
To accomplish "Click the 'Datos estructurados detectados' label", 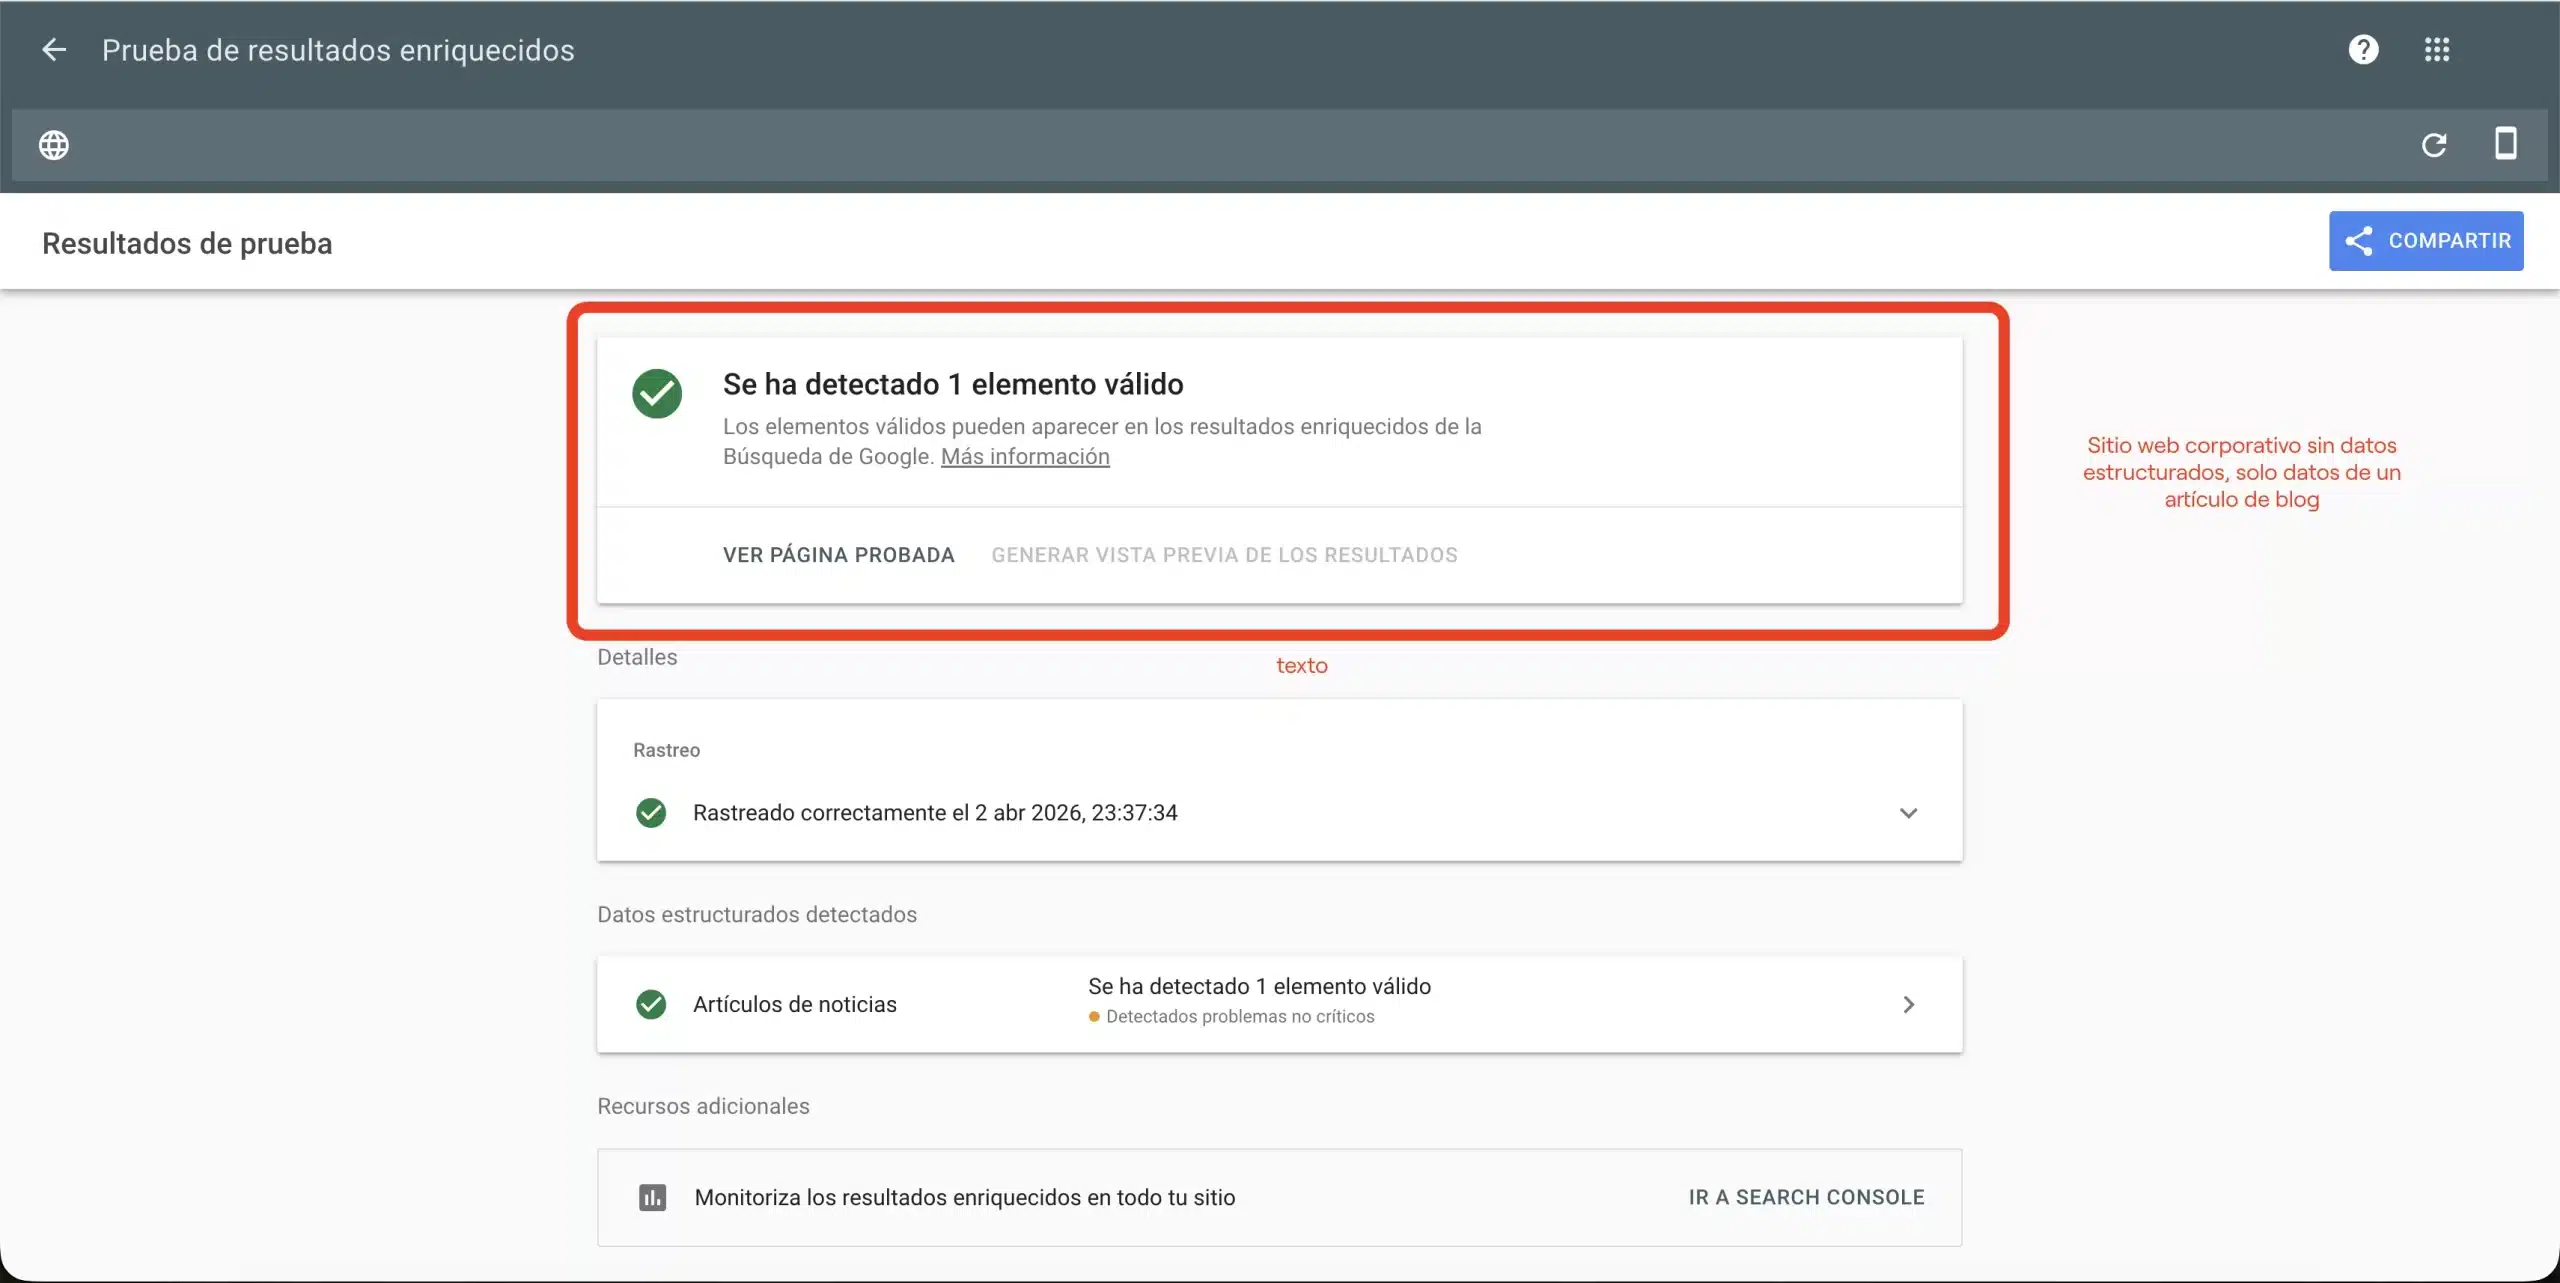I will (x=757, y=915).
